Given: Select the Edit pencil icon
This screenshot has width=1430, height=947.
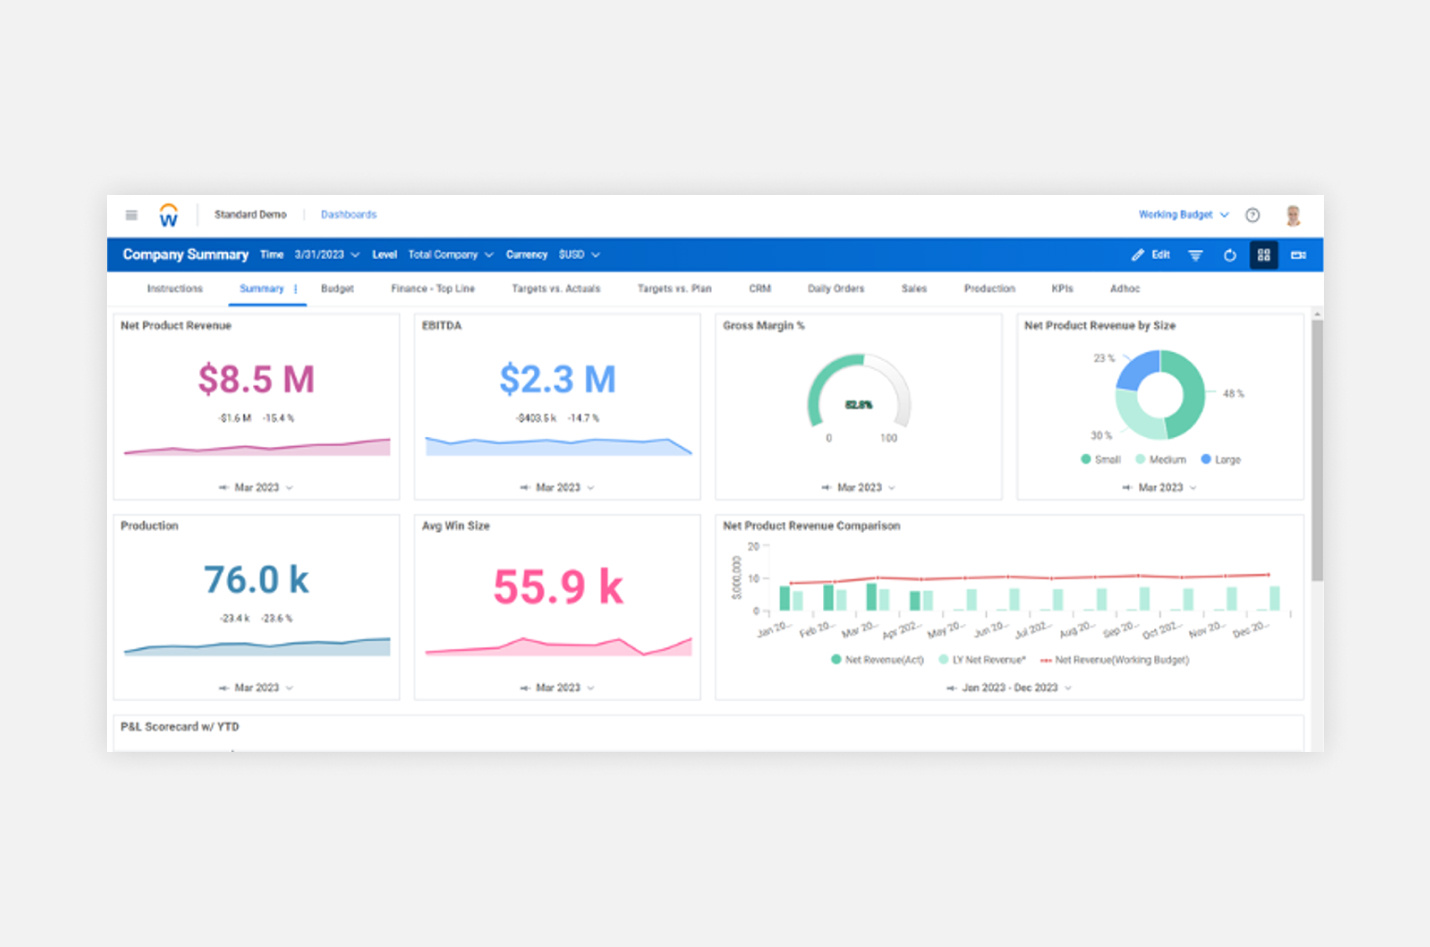Looking at the screenshot, I should click(1138, 255).
